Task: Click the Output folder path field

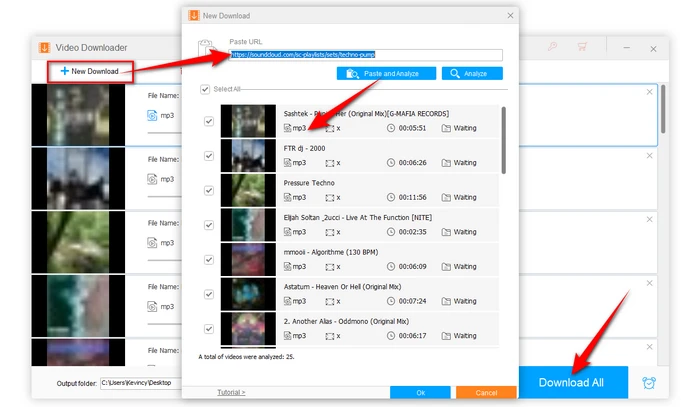Action: point(141,383)
